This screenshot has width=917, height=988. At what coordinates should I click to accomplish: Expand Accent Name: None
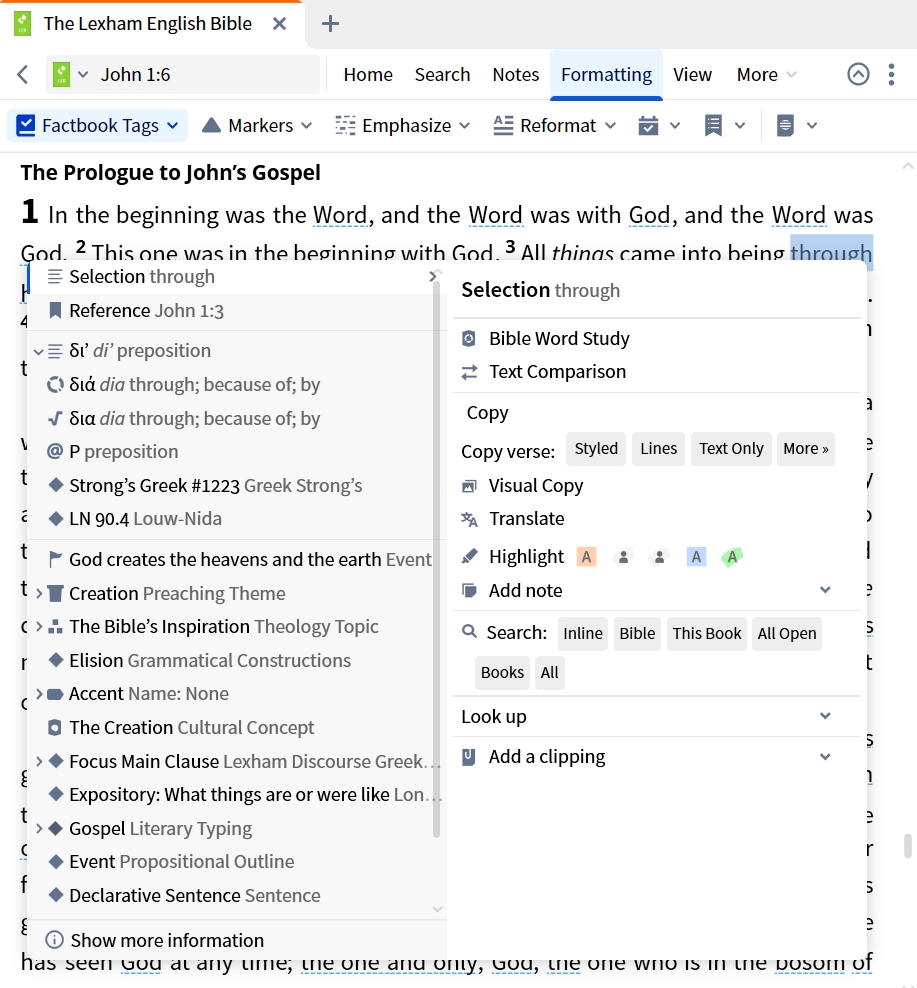(39, 694)
